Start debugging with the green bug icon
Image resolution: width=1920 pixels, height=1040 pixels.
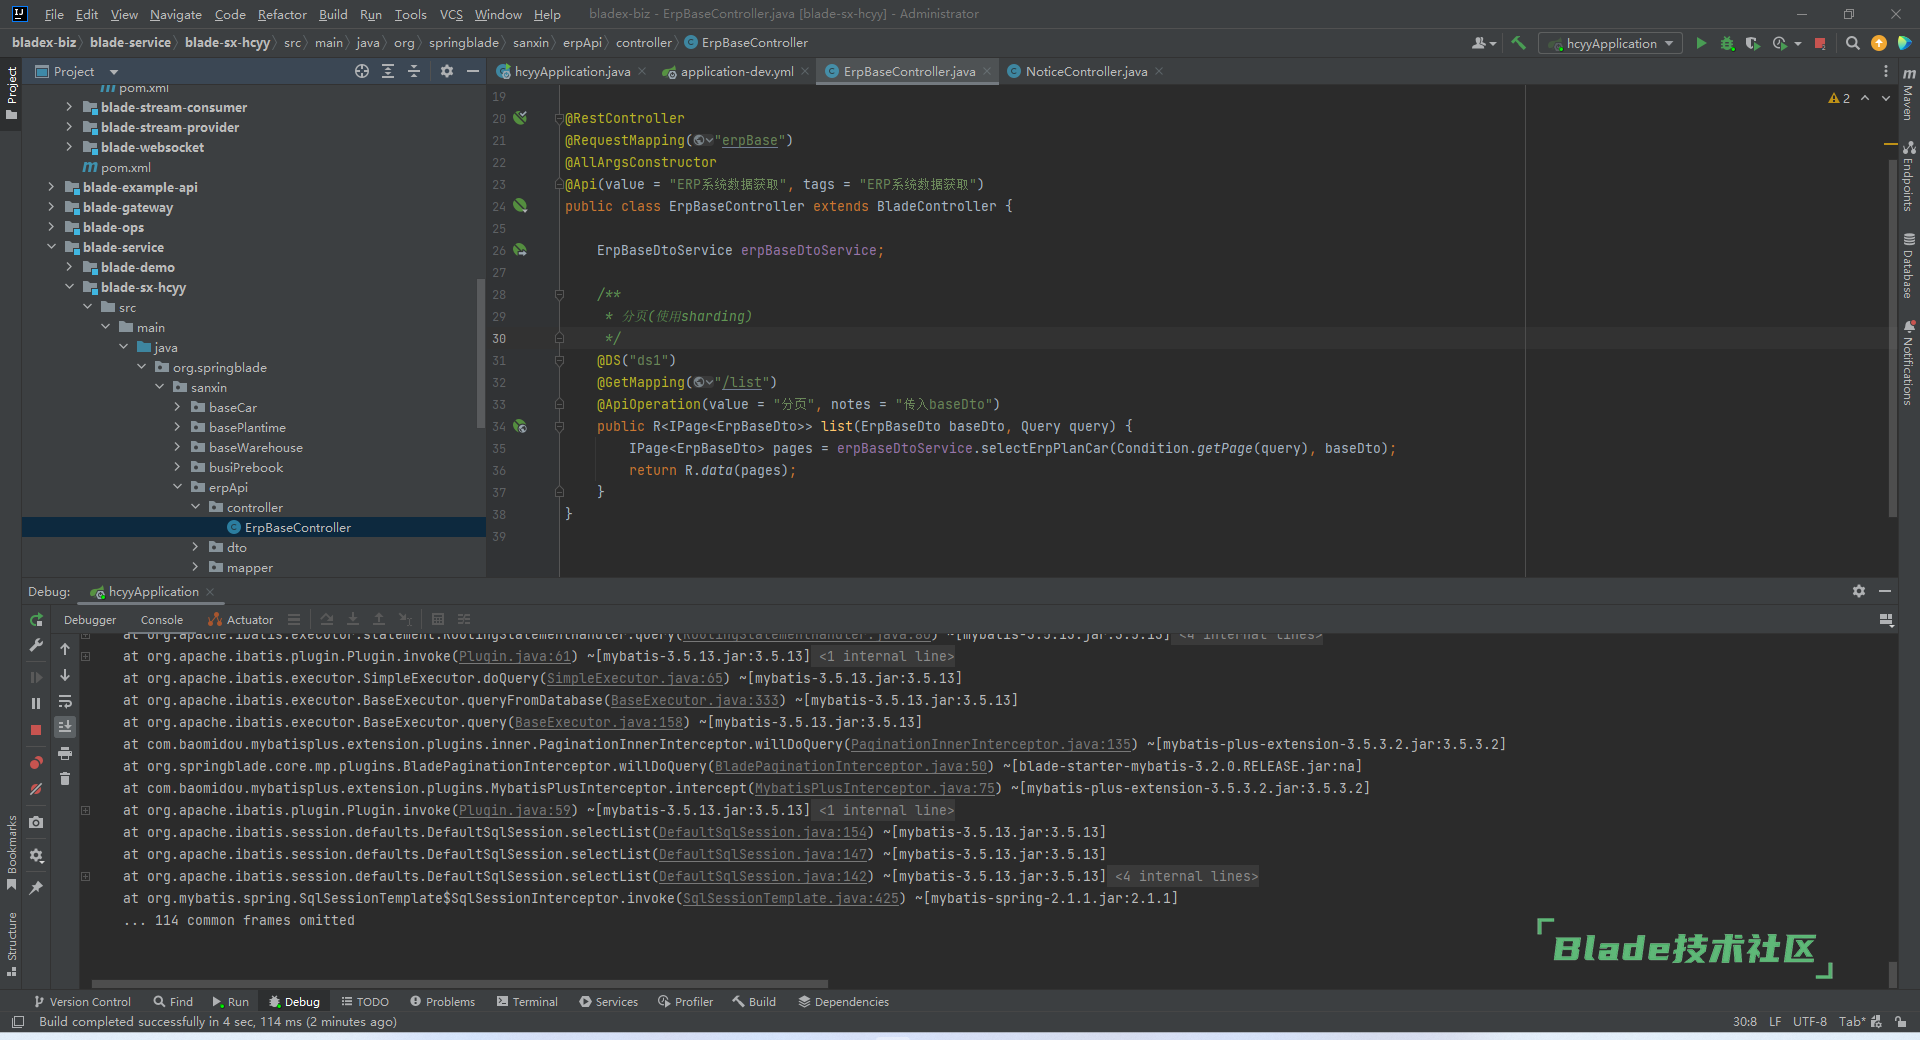click(x=1727, y=43)
